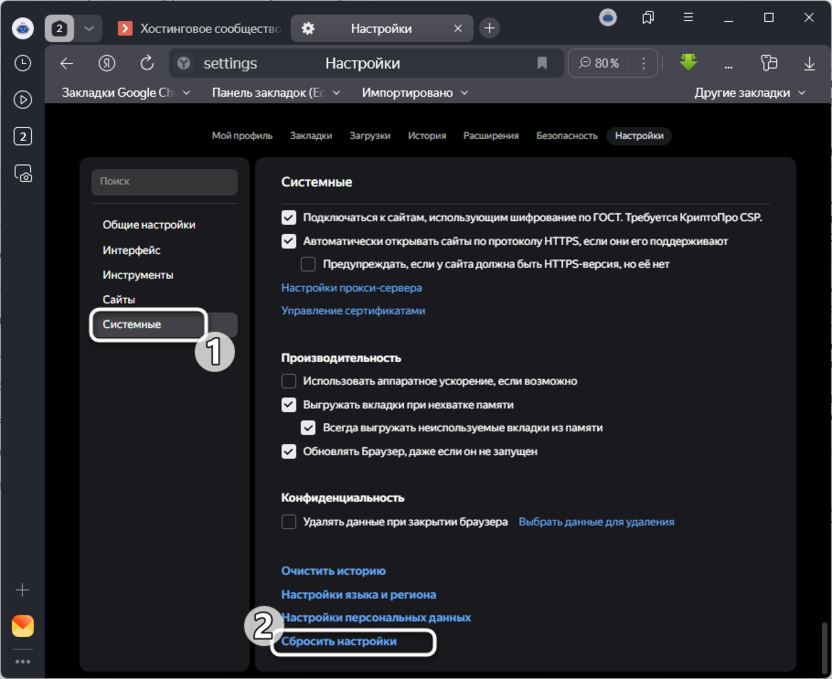The image size is (832, 679).
Task: Open screenshot tool icon in sidebar
Action: (x=23, y=173)
